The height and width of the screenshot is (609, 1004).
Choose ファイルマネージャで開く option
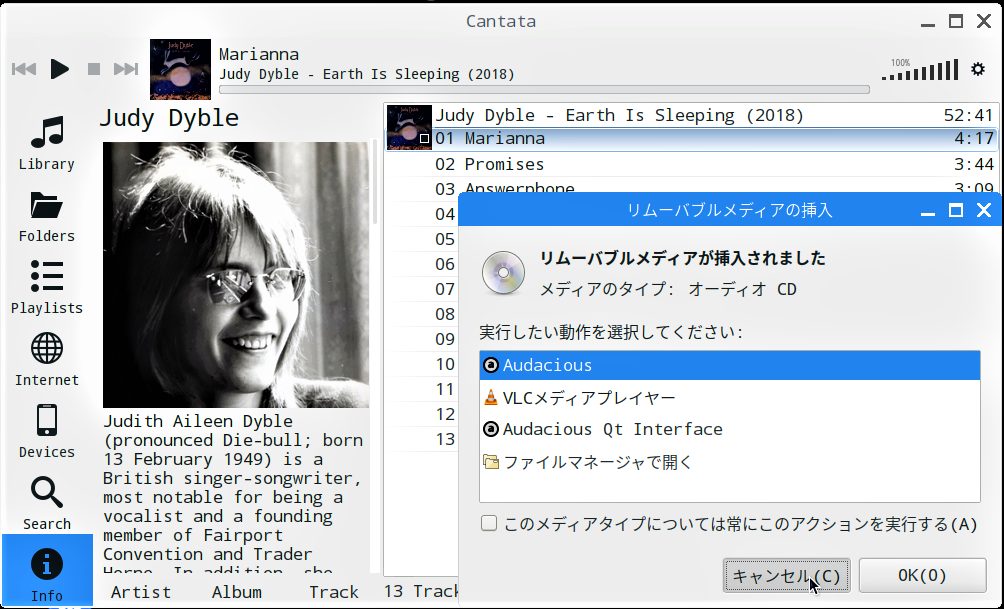tap(729, 462)
